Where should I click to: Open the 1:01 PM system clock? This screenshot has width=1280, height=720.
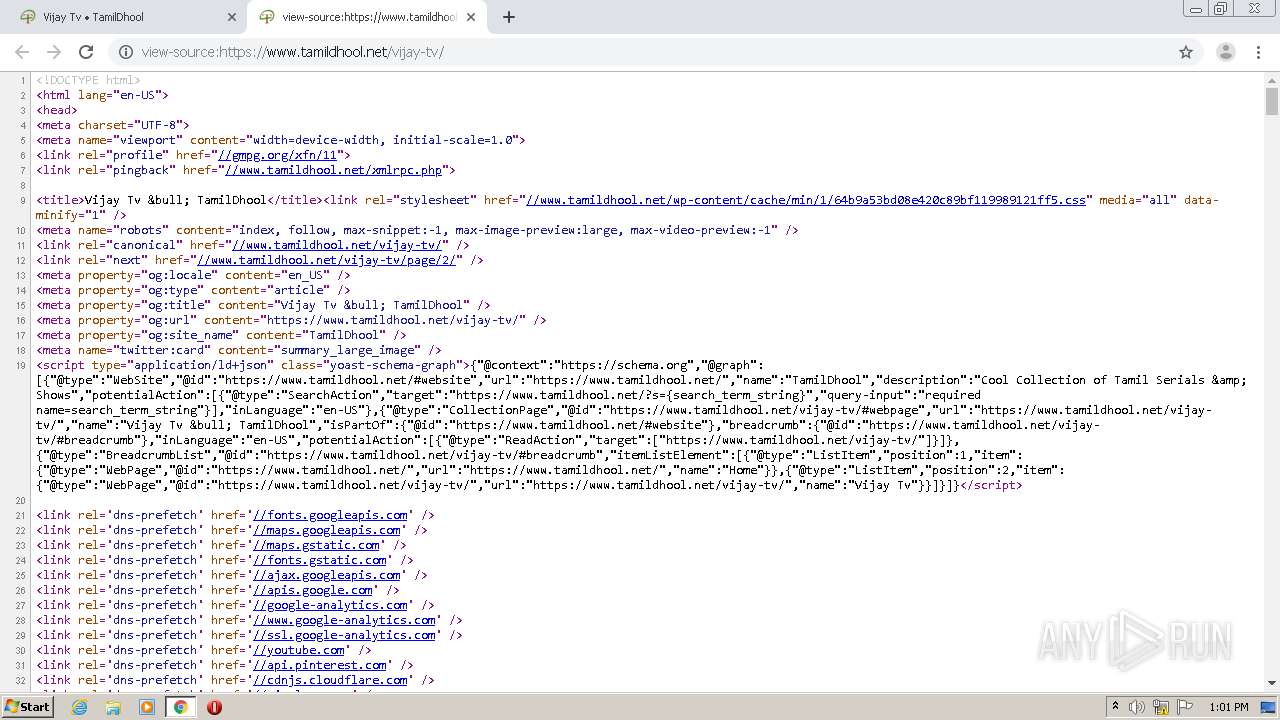point(1229,707)
